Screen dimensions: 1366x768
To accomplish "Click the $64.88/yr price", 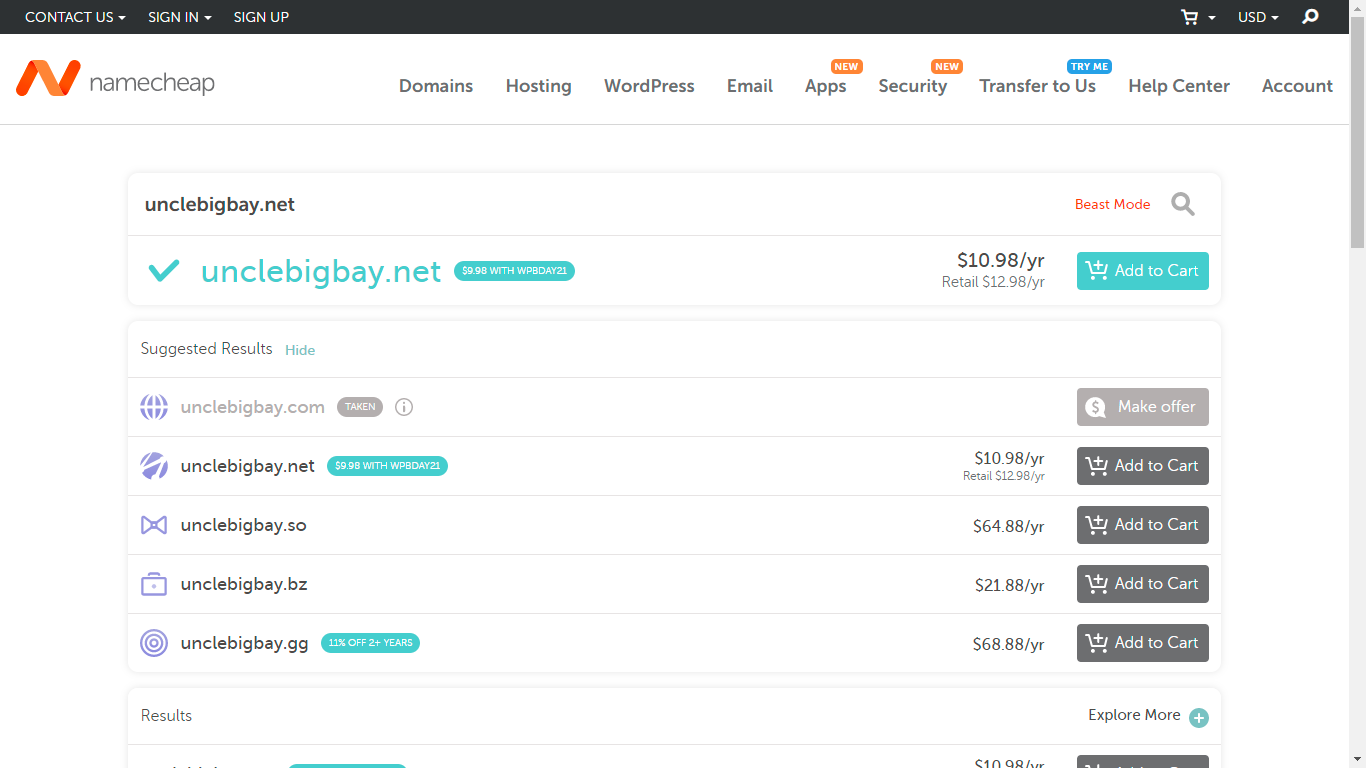I will (1008, 526).
